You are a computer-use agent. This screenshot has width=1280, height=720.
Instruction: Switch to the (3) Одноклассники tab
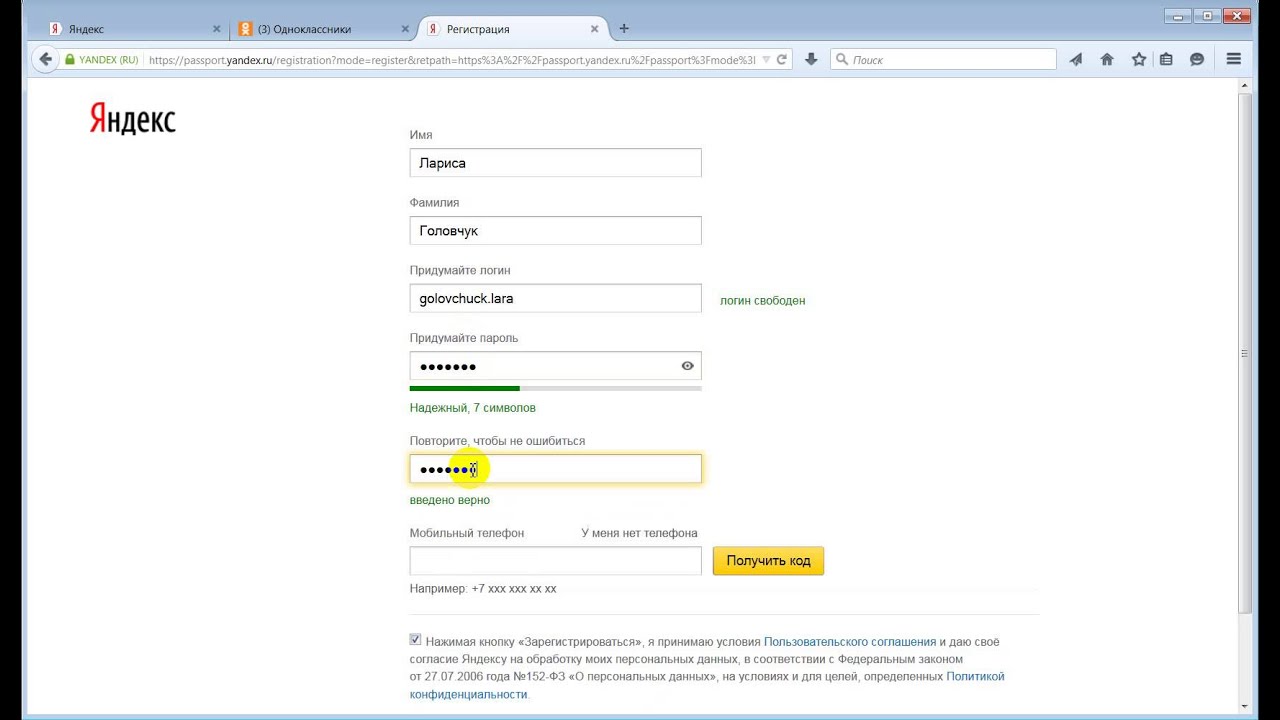point(324,29)
